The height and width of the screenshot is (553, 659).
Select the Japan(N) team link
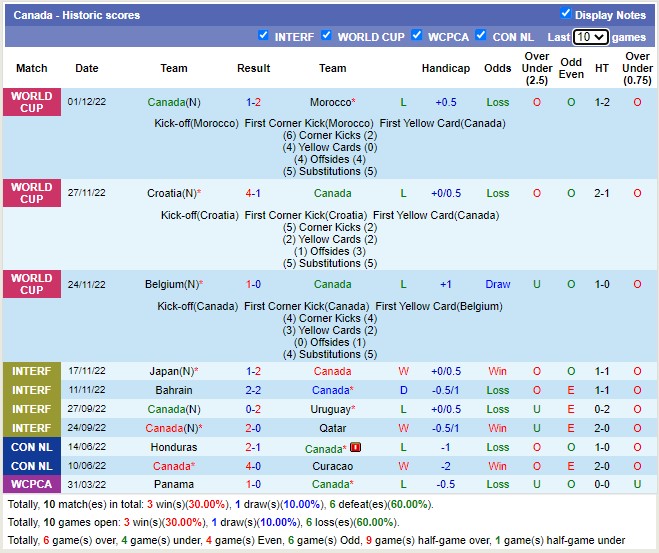[x=171, y=372]
